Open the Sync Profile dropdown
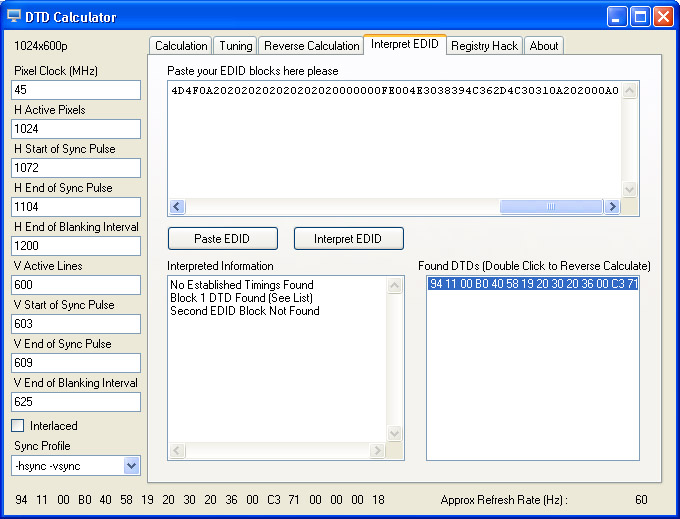 (x=130, y=465)
